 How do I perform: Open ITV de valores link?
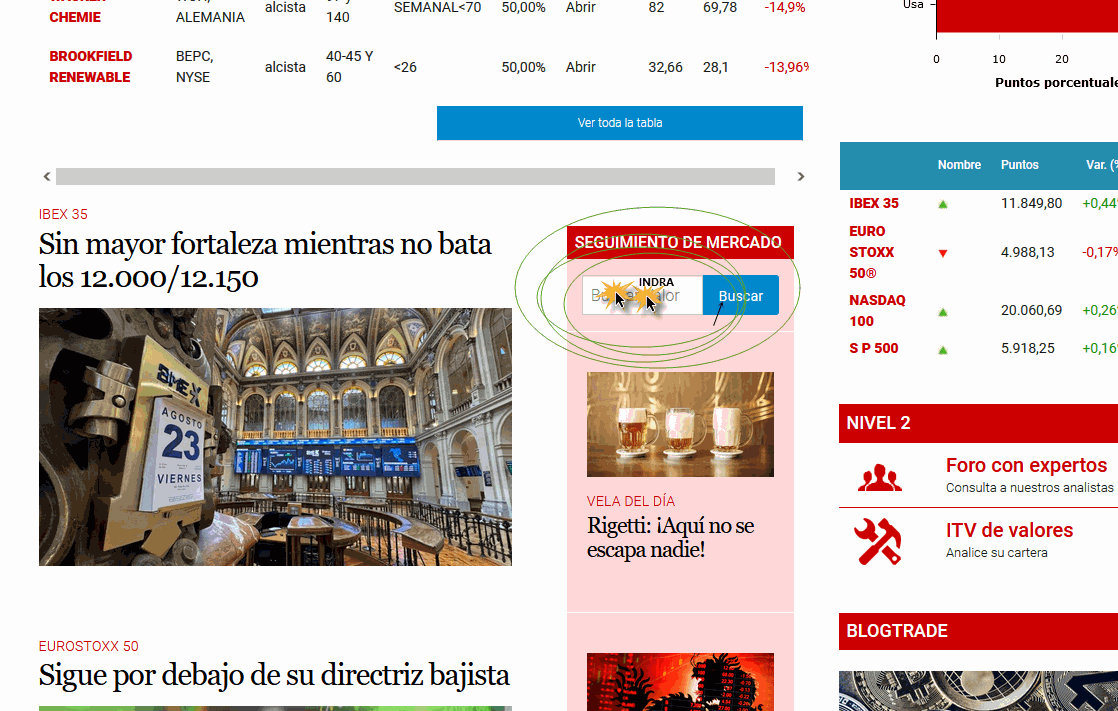point(1009,530)
